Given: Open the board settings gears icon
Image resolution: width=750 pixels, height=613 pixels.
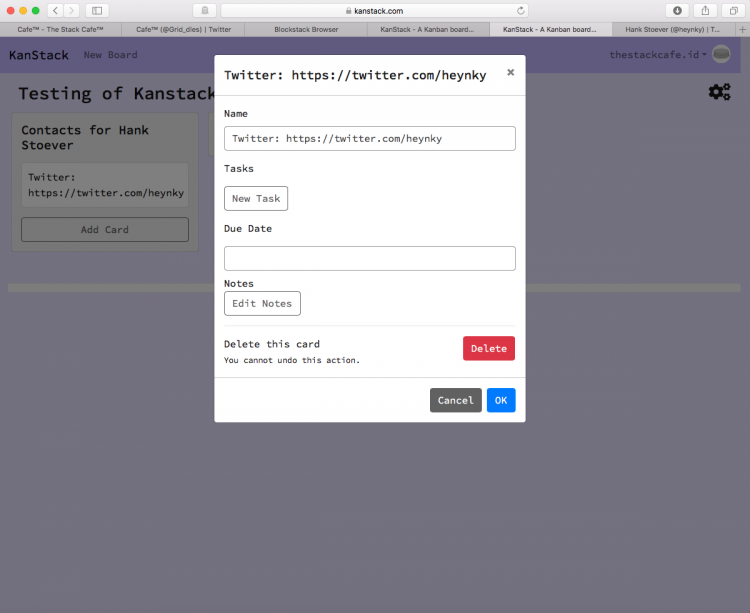Looking at the screenshot, I should coord(719,91).
